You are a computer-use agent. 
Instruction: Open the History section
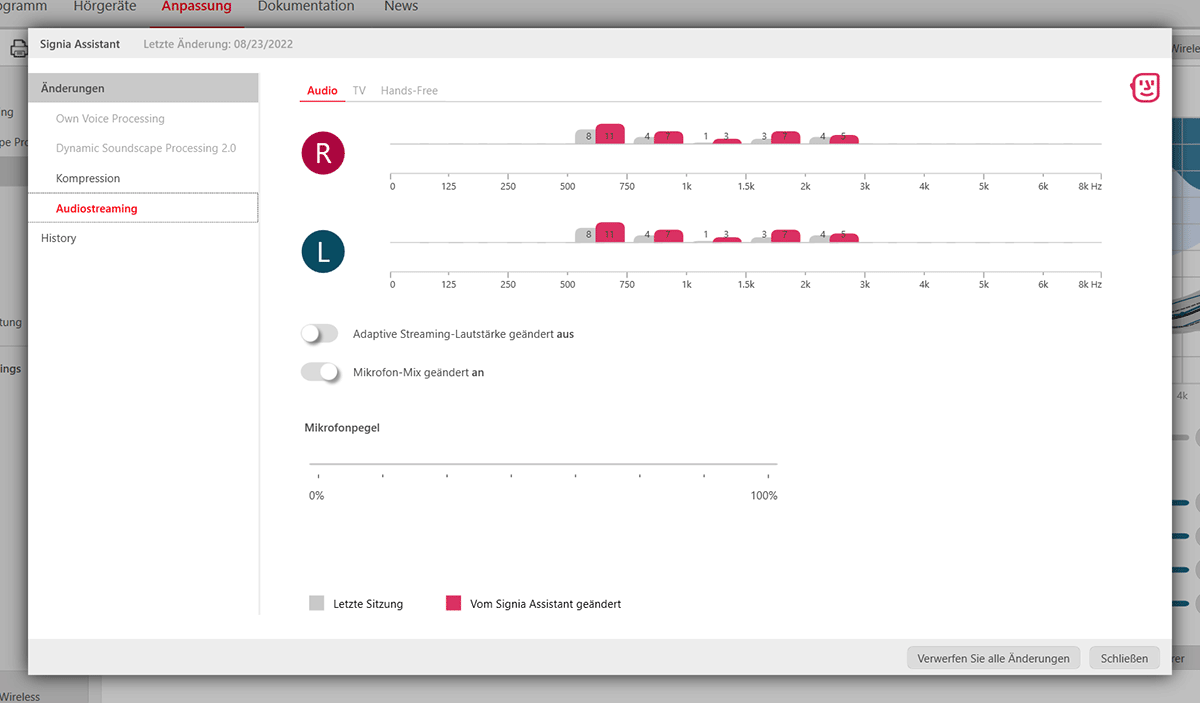[58, 237]
